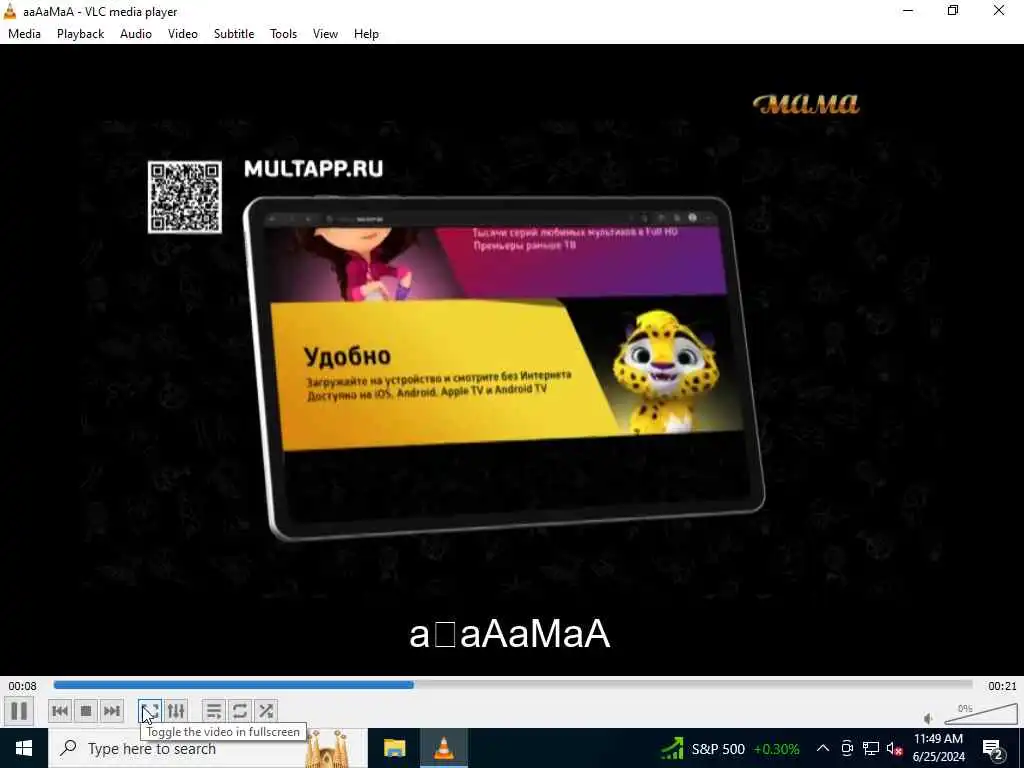Toggle the video in fullscreen

coord(150,711)
